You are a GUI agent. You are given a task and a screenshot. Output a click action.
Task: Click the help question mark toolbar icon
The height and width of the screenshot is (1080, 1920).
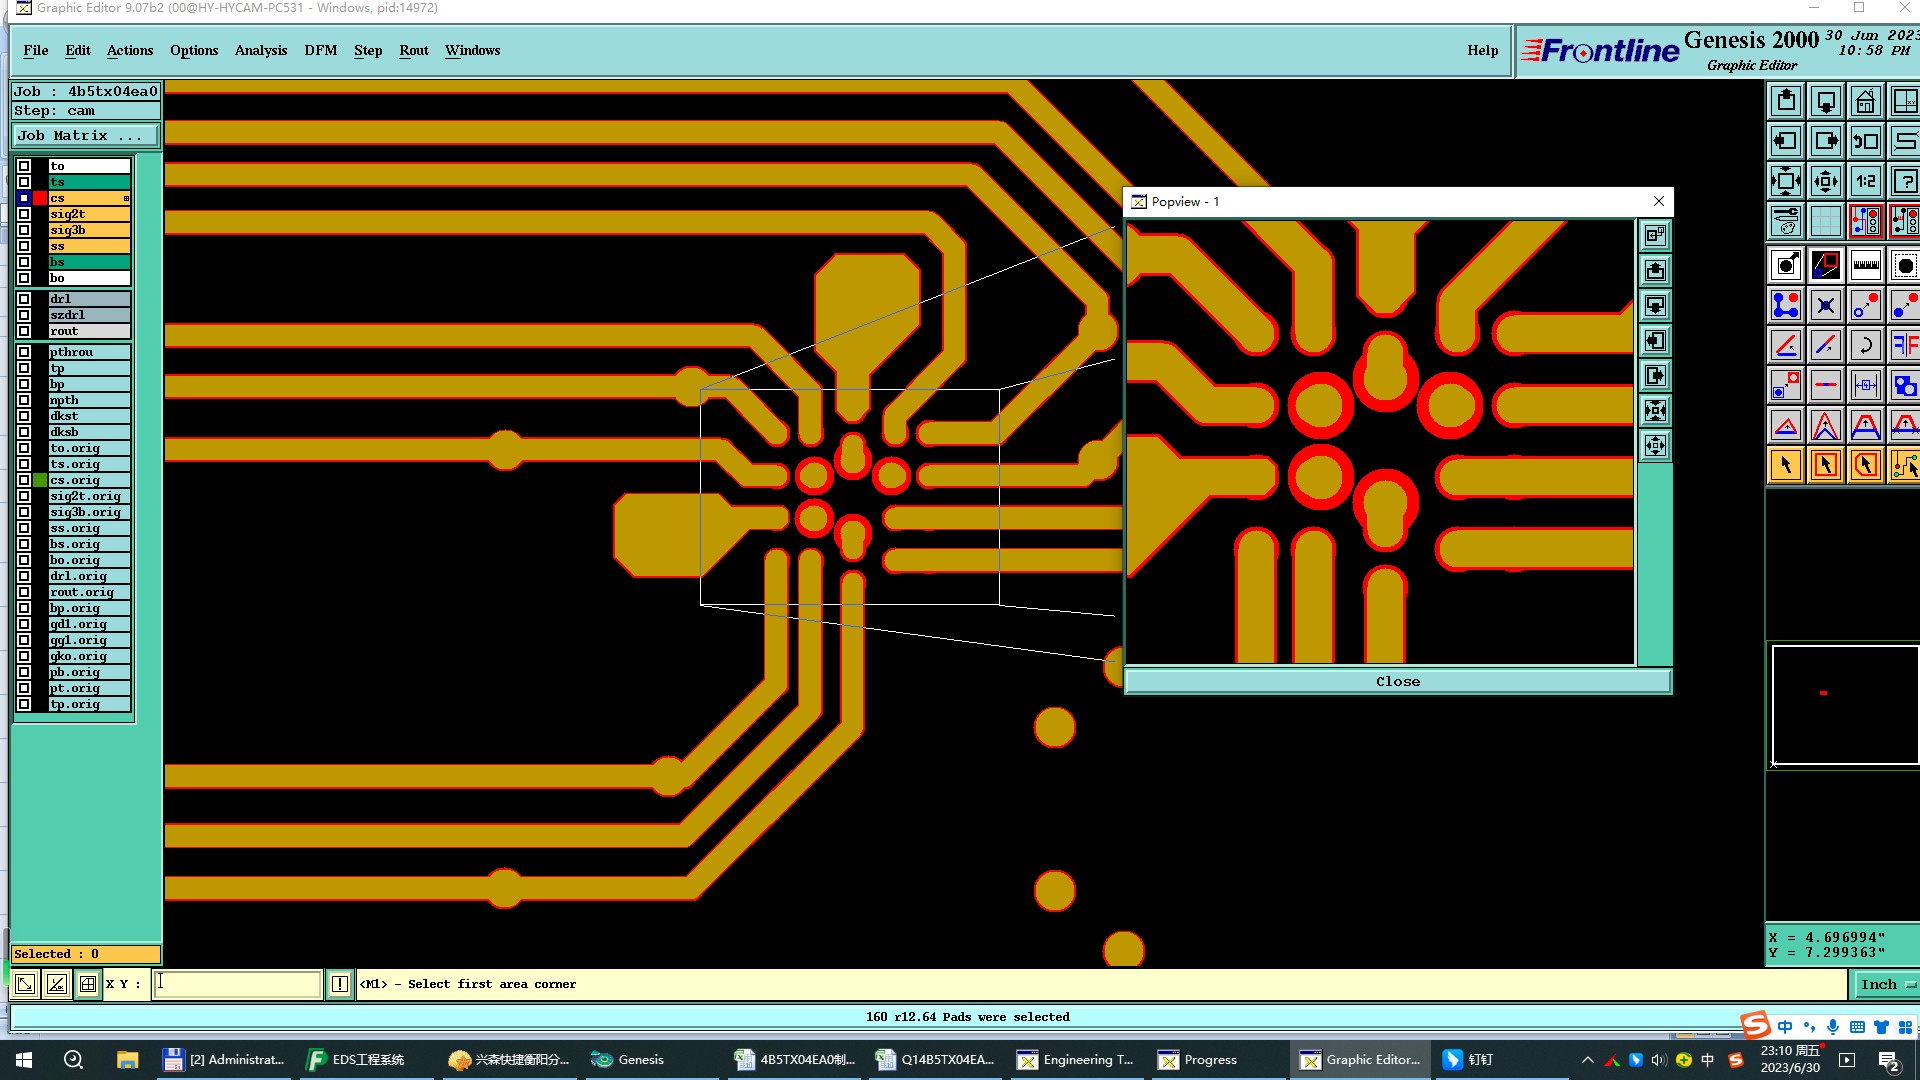pos(1904,181)
